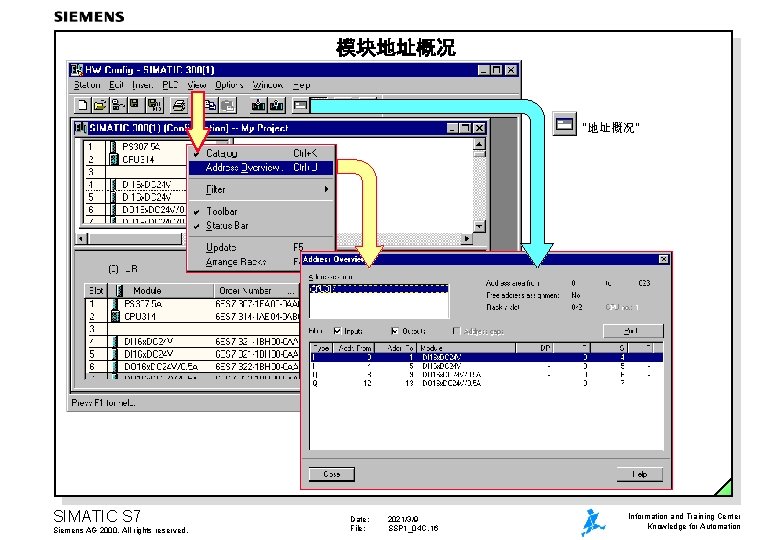Click the Module column header in address table
Screen dimensions: 780x540
(466, 348)
